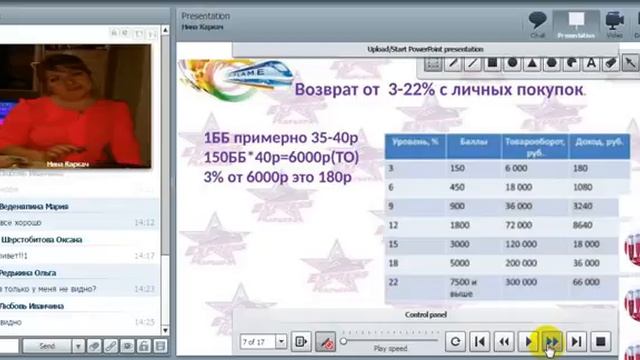Select chat user Шерстобитова Оксана
Screen dimensions: 640x360
point(41,240)
